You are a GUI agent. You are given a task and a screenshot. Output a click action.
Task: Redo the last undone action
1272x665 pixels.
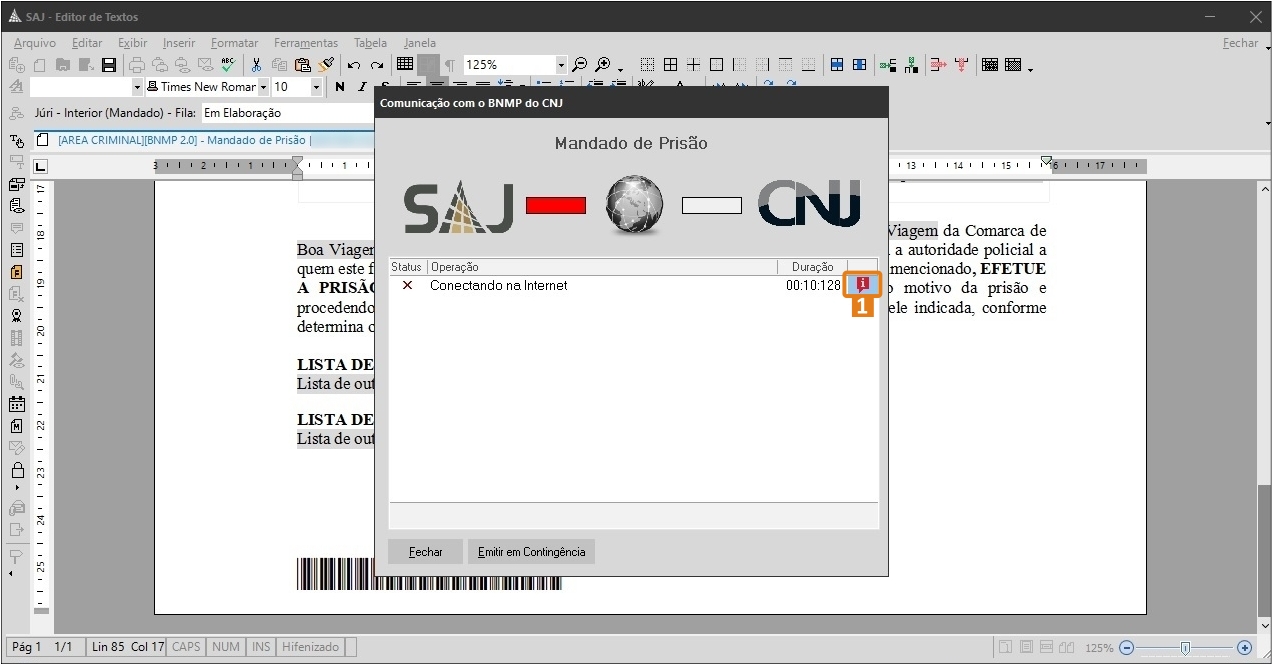point(377,65)
